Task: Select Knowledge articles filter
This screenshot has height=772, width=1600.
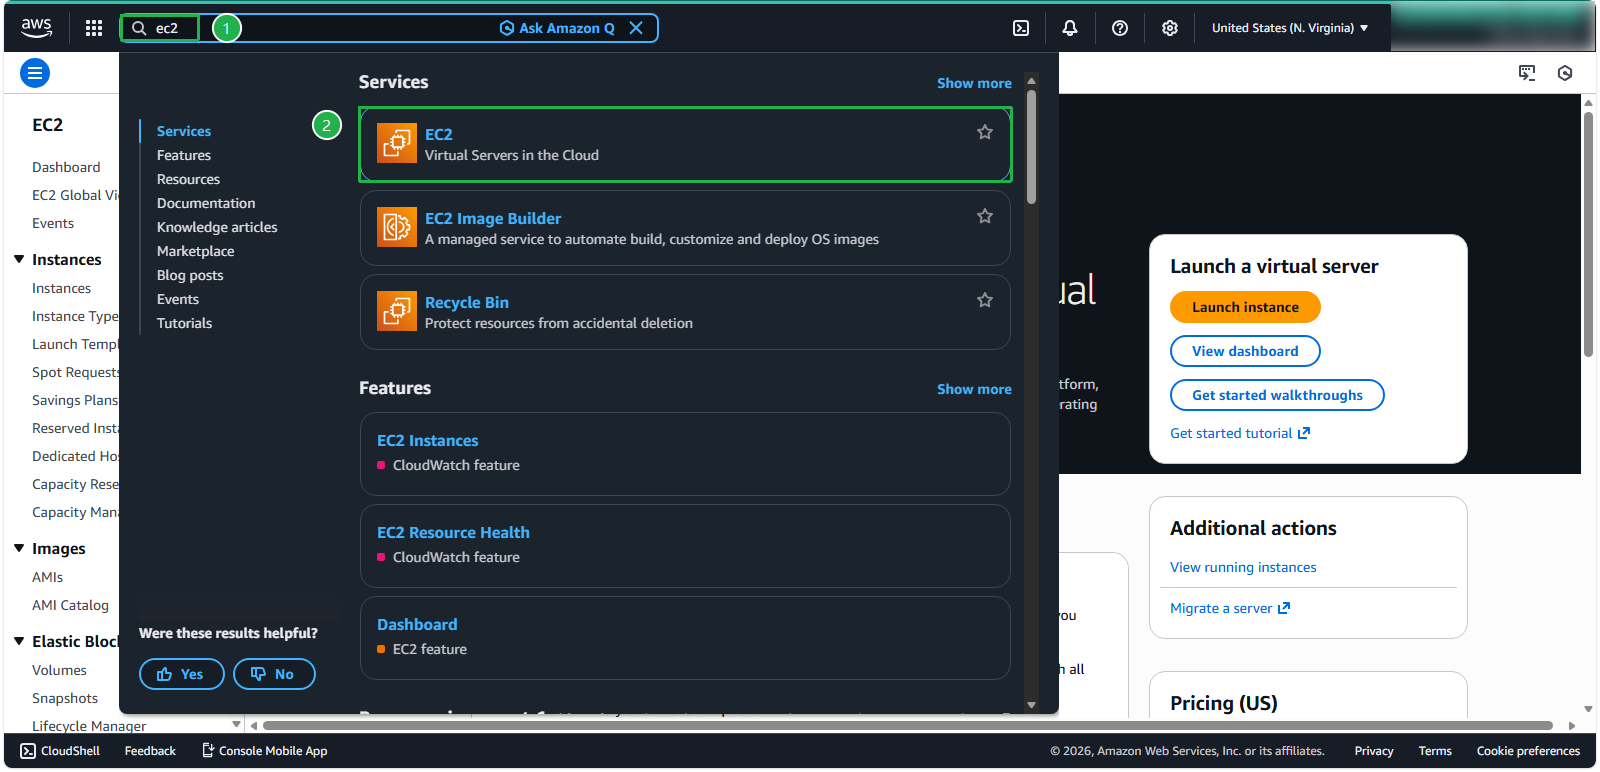Action: click(217, 227)
